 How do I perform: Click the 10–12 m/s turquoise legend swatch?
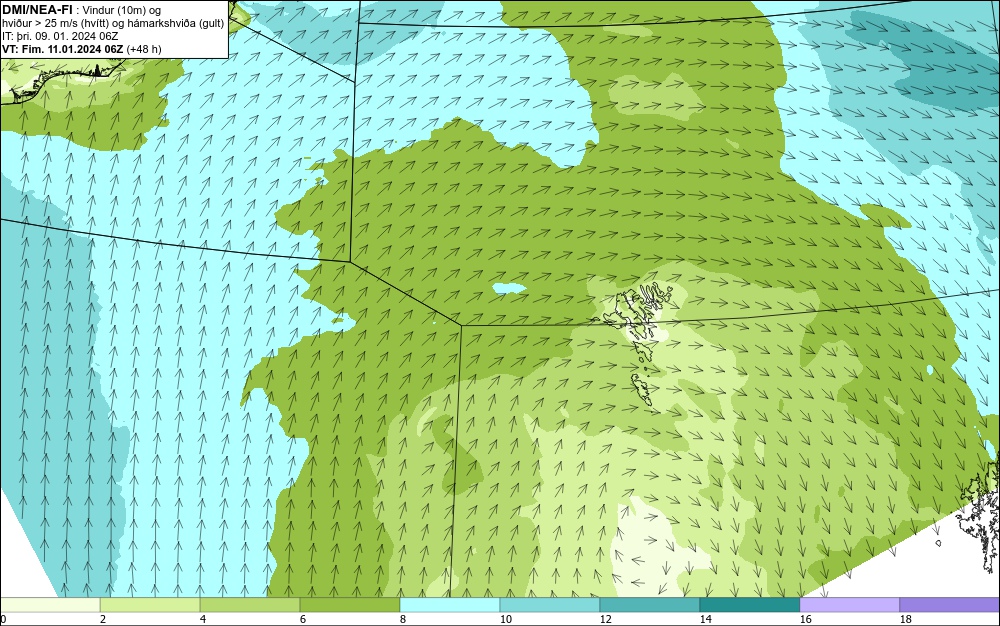pyautogui.click(x=550, y=605)
